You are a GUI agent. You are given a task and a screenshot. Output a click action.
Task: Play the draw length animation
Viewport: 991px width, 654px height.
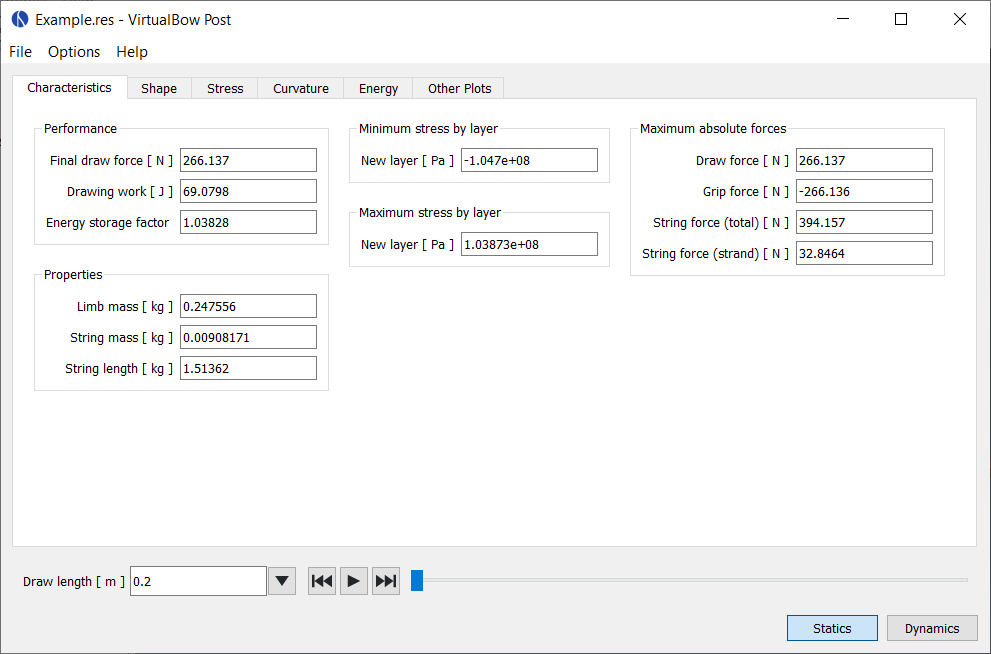(354, 581)
